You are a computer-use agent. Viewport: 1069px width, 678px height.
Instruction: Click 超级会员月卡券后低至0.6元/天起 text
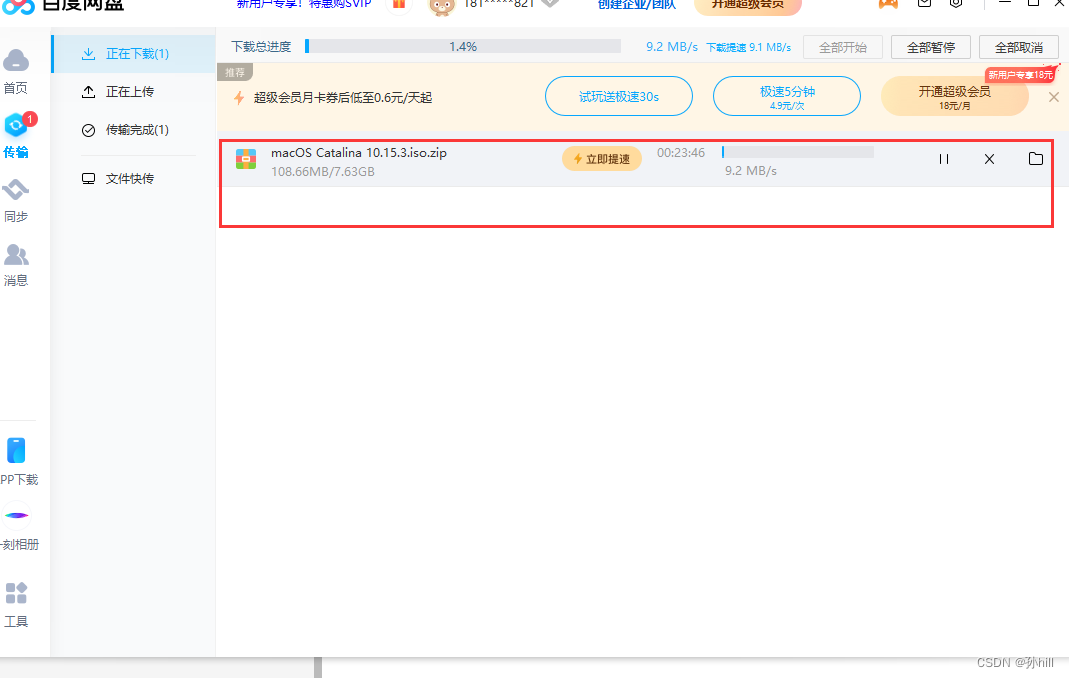coord(343,98)
